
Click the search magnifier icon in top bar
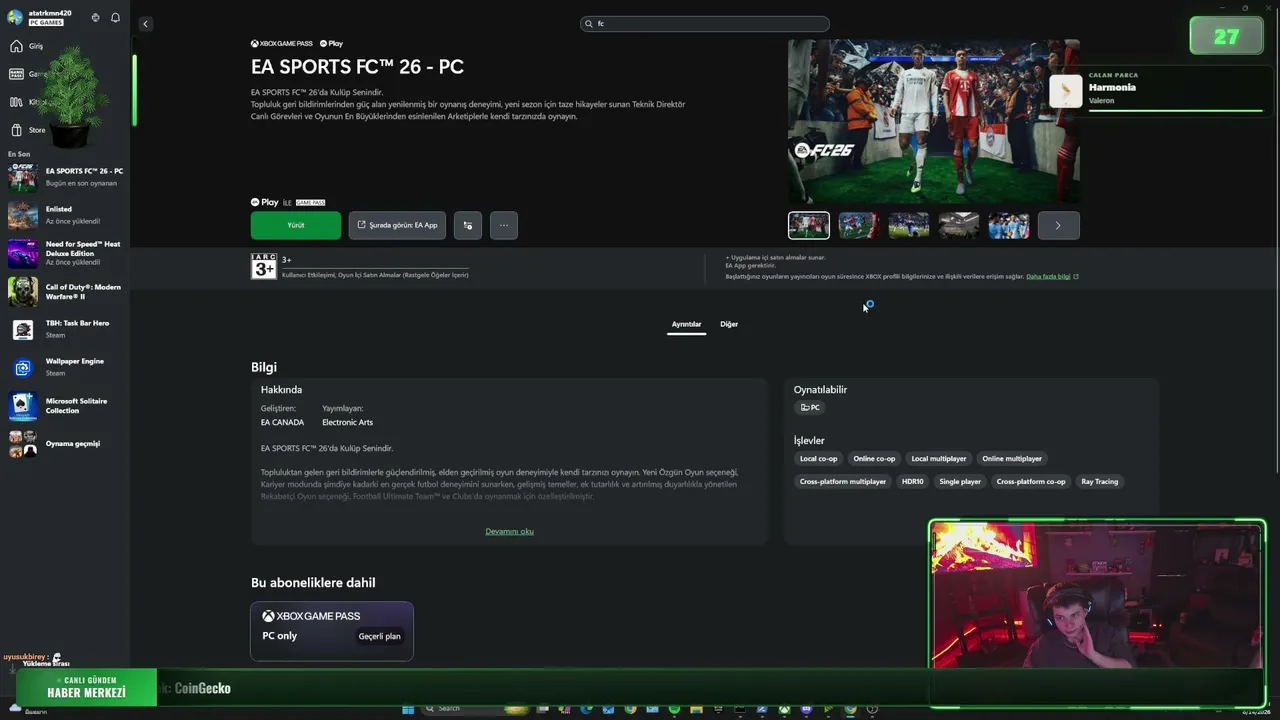[589, 24]
